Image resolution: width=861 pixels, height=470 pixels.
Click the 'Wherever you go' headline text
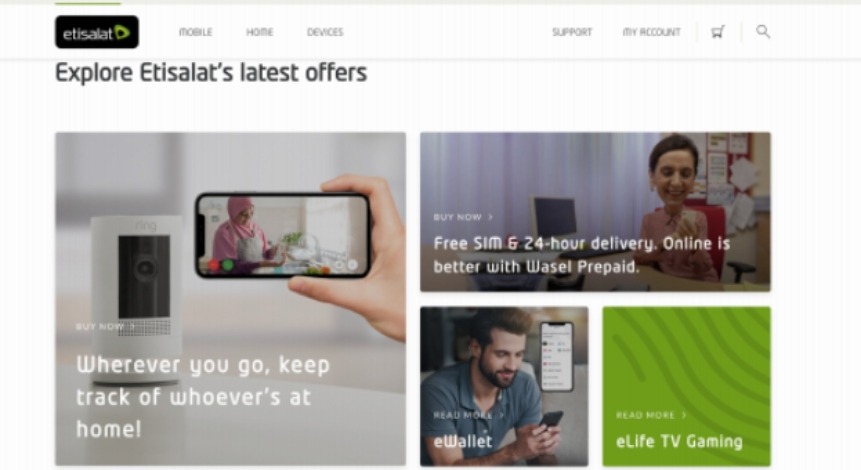point(203,396)
